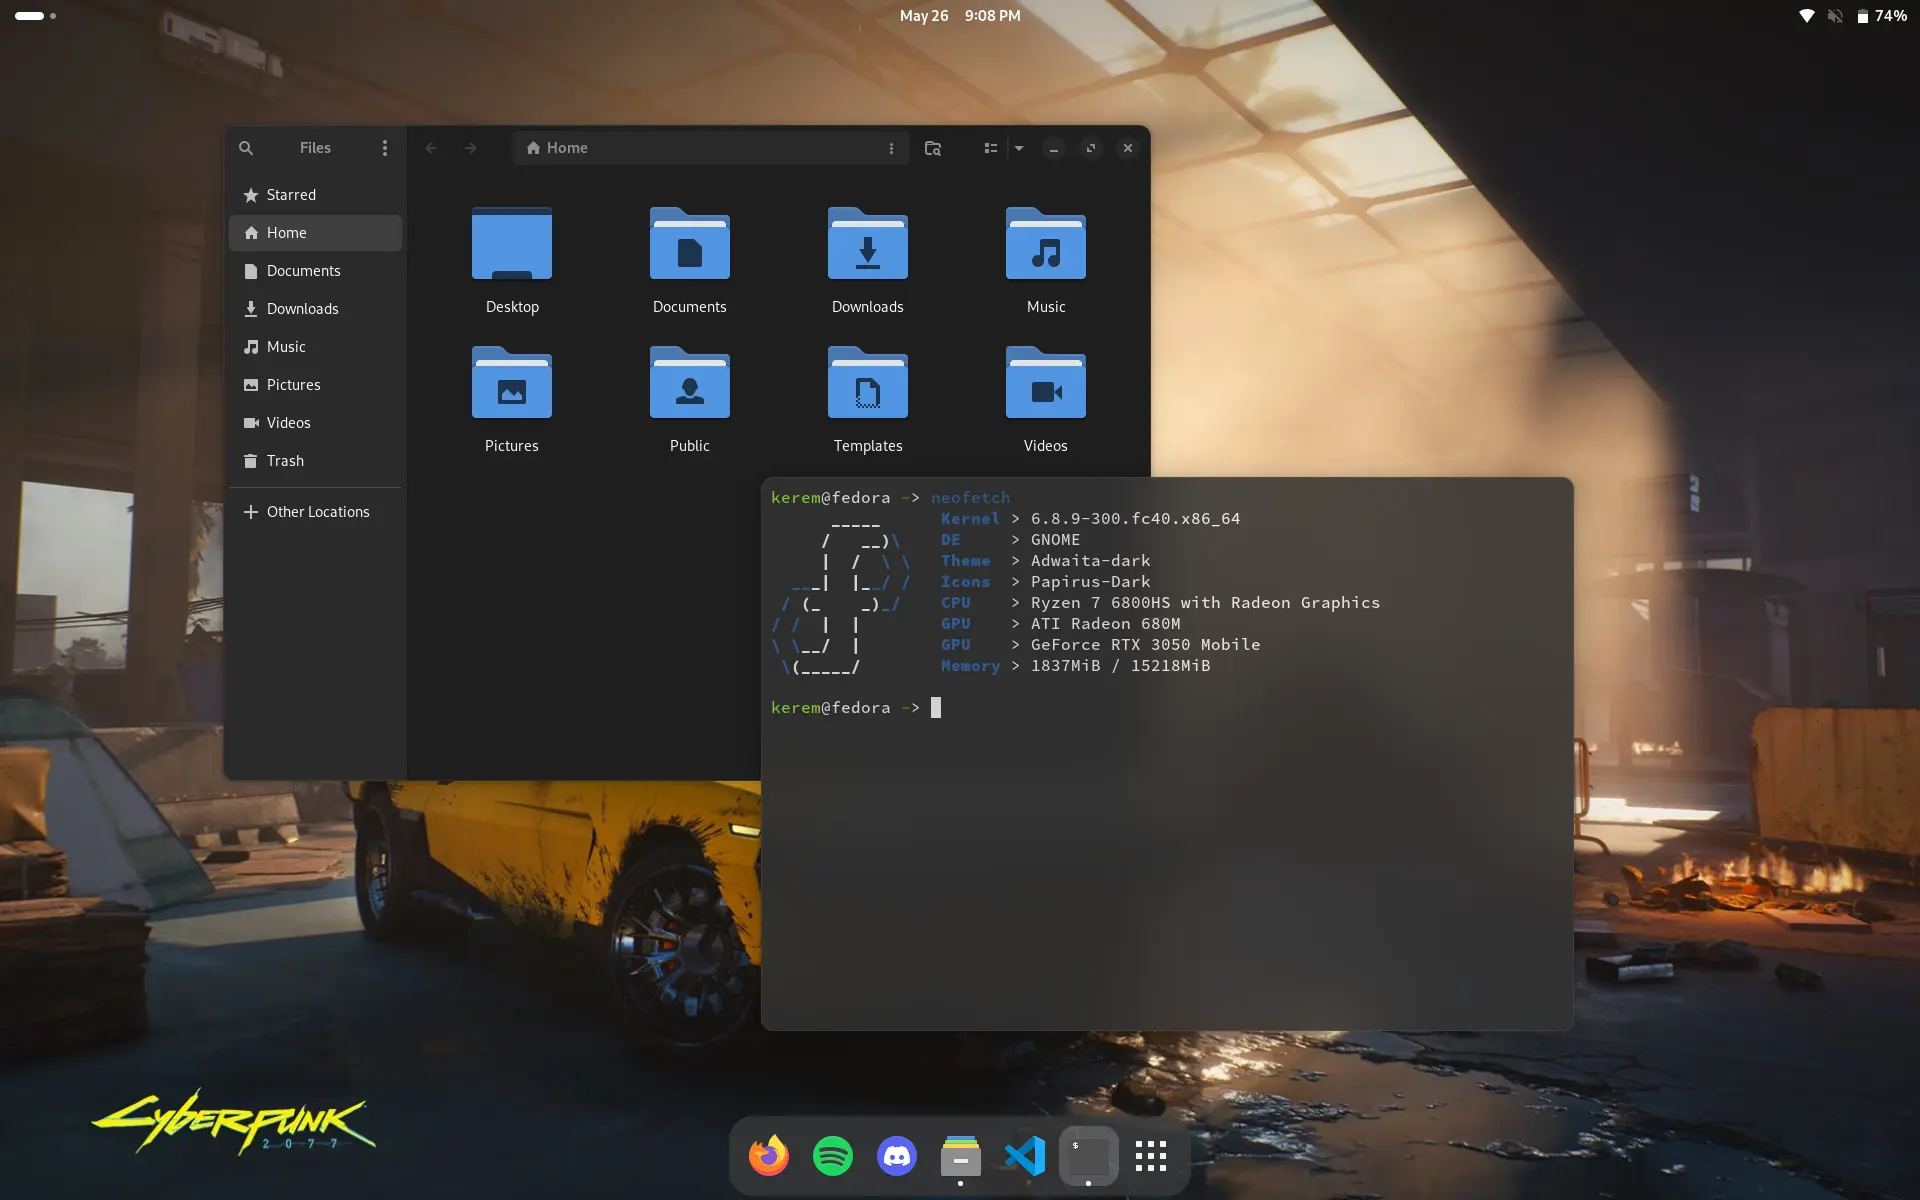Open Videos from the sidebar
The width and height of the screenshot is (1920, 1200).
tap(315, 423)
